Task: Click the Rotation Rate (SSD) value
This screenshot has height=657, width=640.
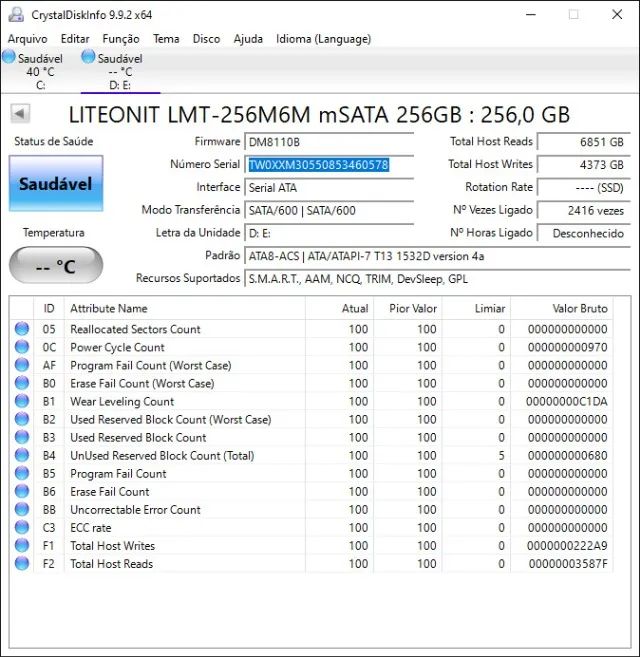Action: coord(584,187)
